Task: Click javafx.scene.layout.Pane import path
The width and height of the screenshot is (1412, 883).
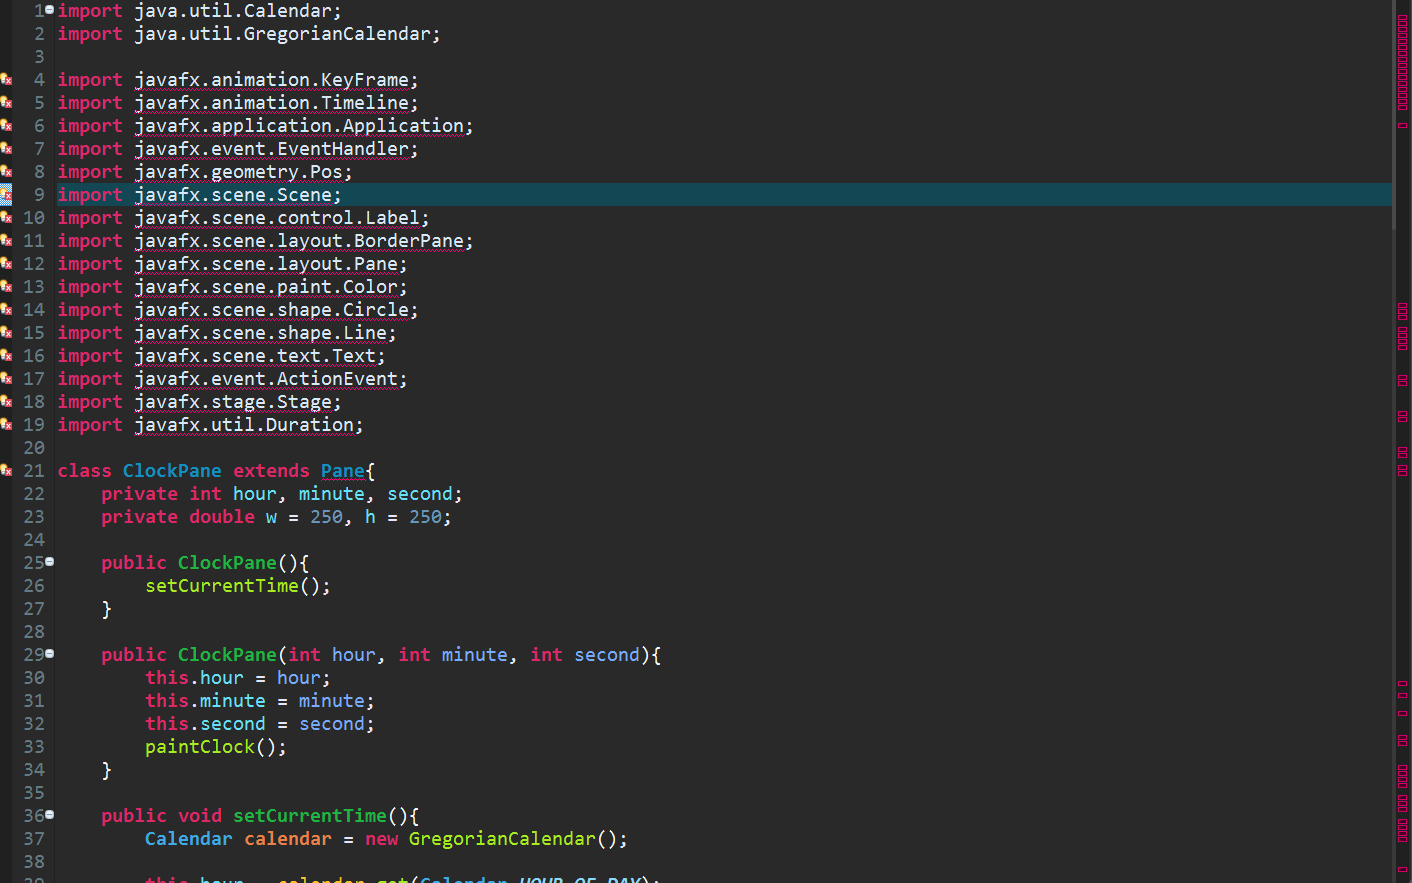Action: tap(266, 264)
